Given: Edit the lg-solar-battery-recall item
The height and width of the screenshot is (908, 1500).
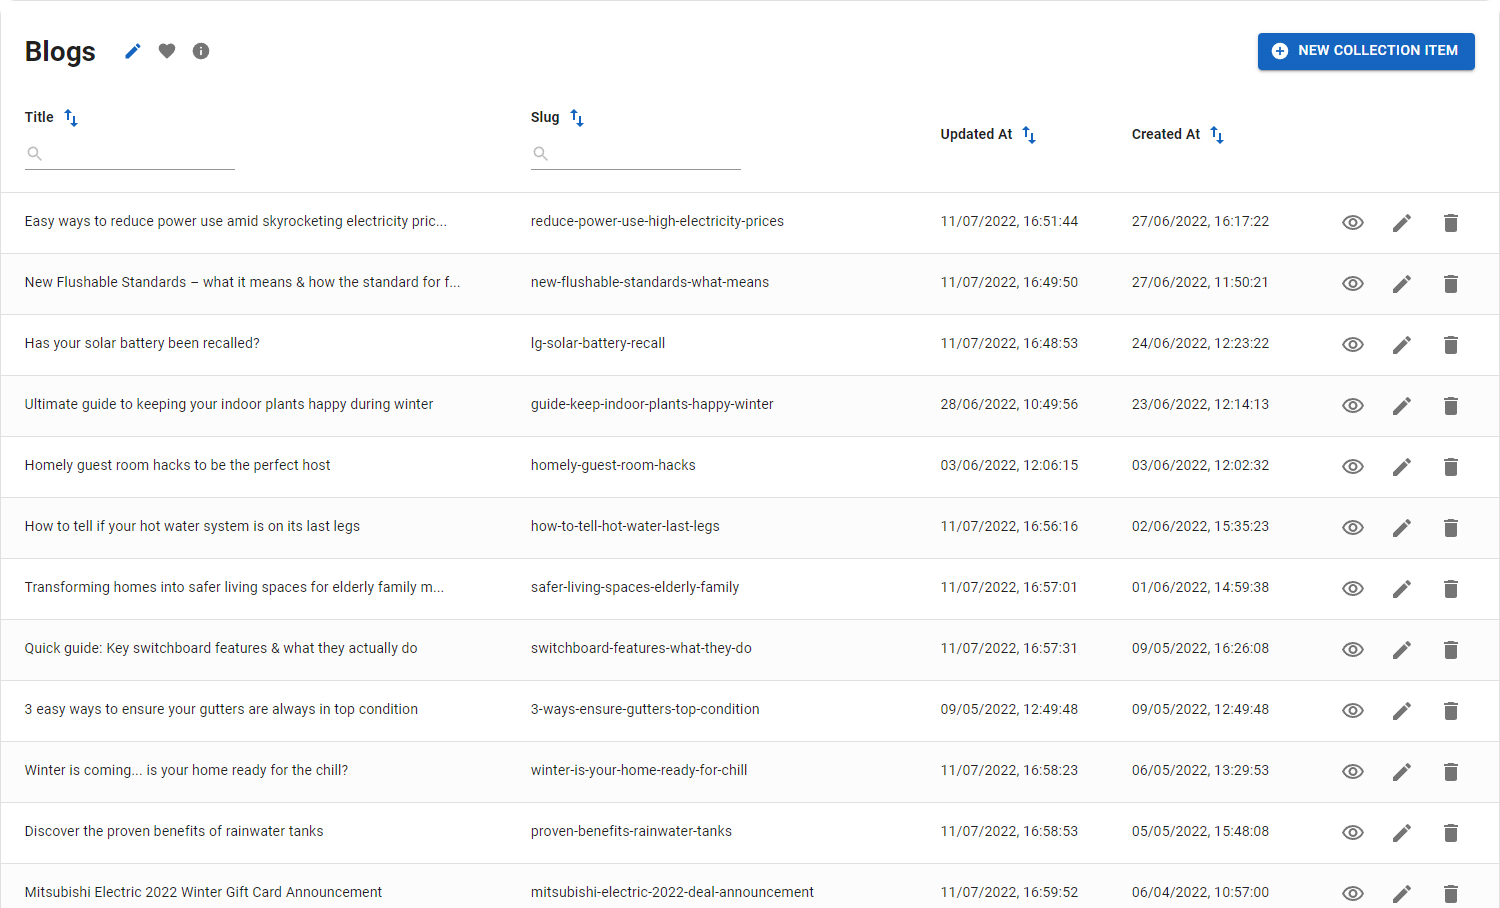Looking at the screenshot, I should 1402,344.
